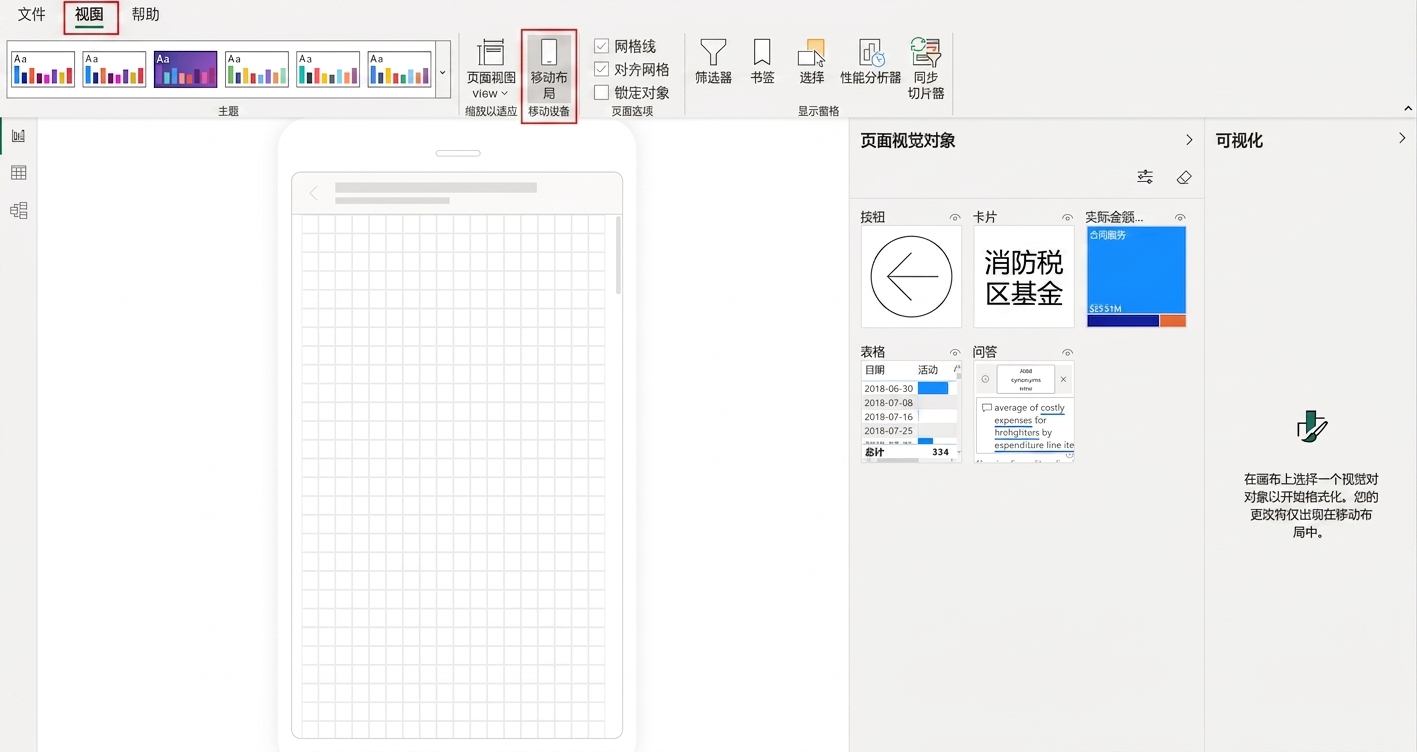The height and width of the screenshot is (752, 1417).
Task: Open the 选择 selection pane
Action: [812, 62]
